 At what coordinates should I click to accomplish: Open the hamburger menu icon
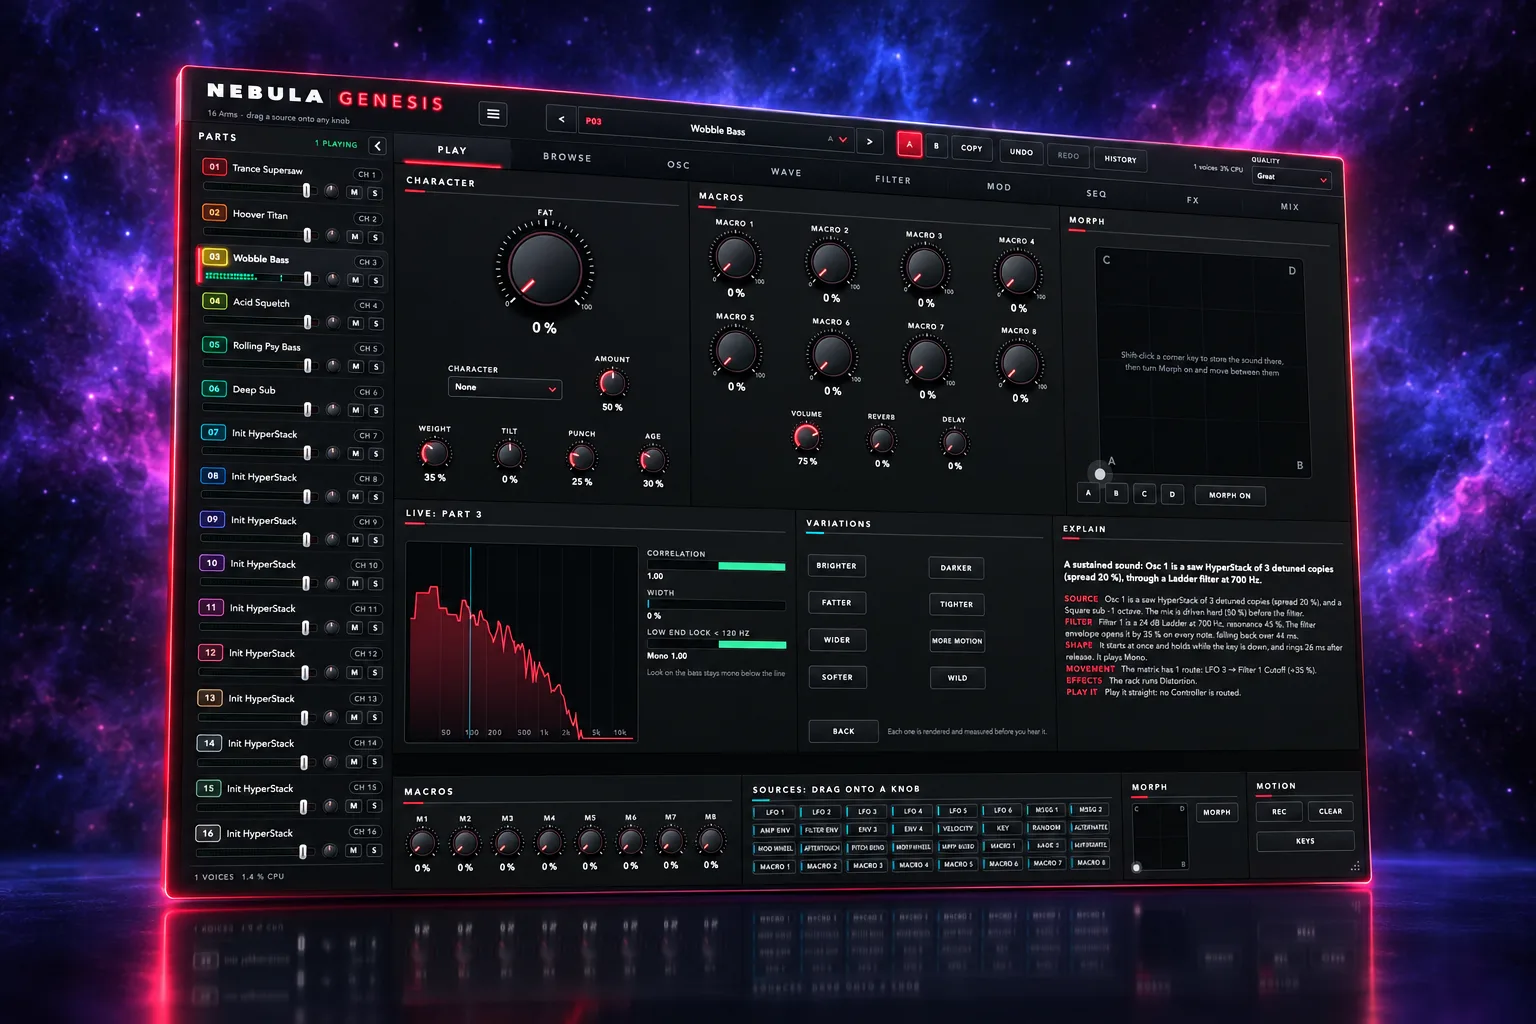coord(493,114)
